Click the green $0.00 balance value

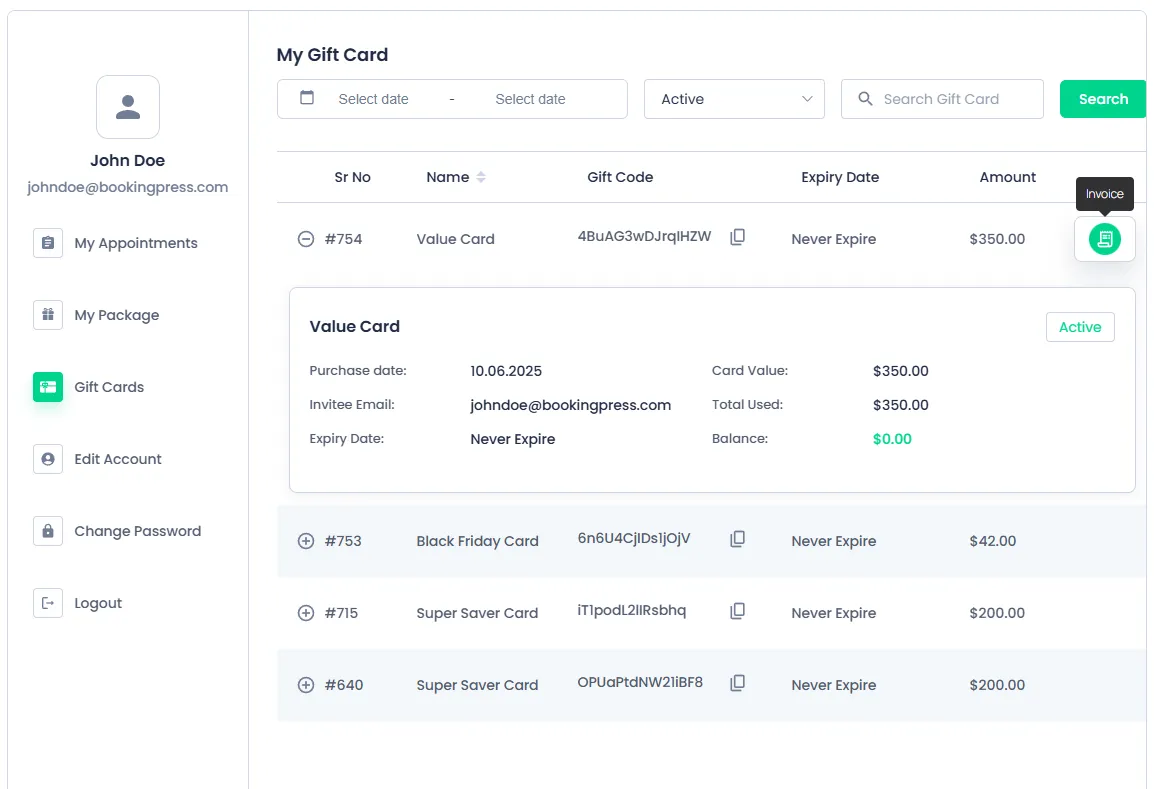(x=892, y=439)
